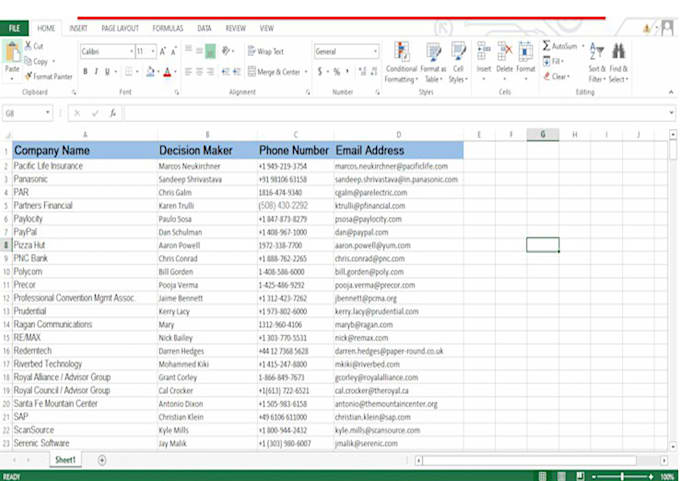Screen dimensions: 680x481
Task: Toggle Wrap Text
Action: point(266,51)
